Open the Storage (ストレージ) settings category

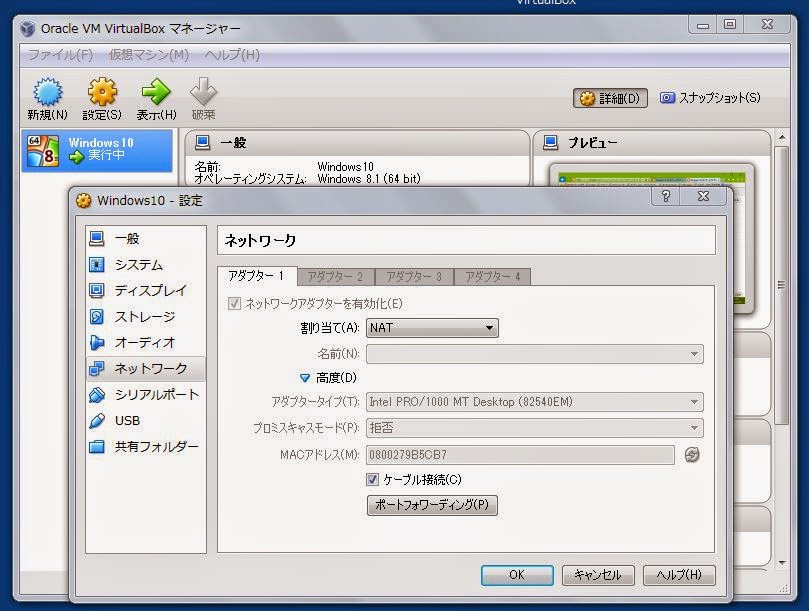point(145,316)
